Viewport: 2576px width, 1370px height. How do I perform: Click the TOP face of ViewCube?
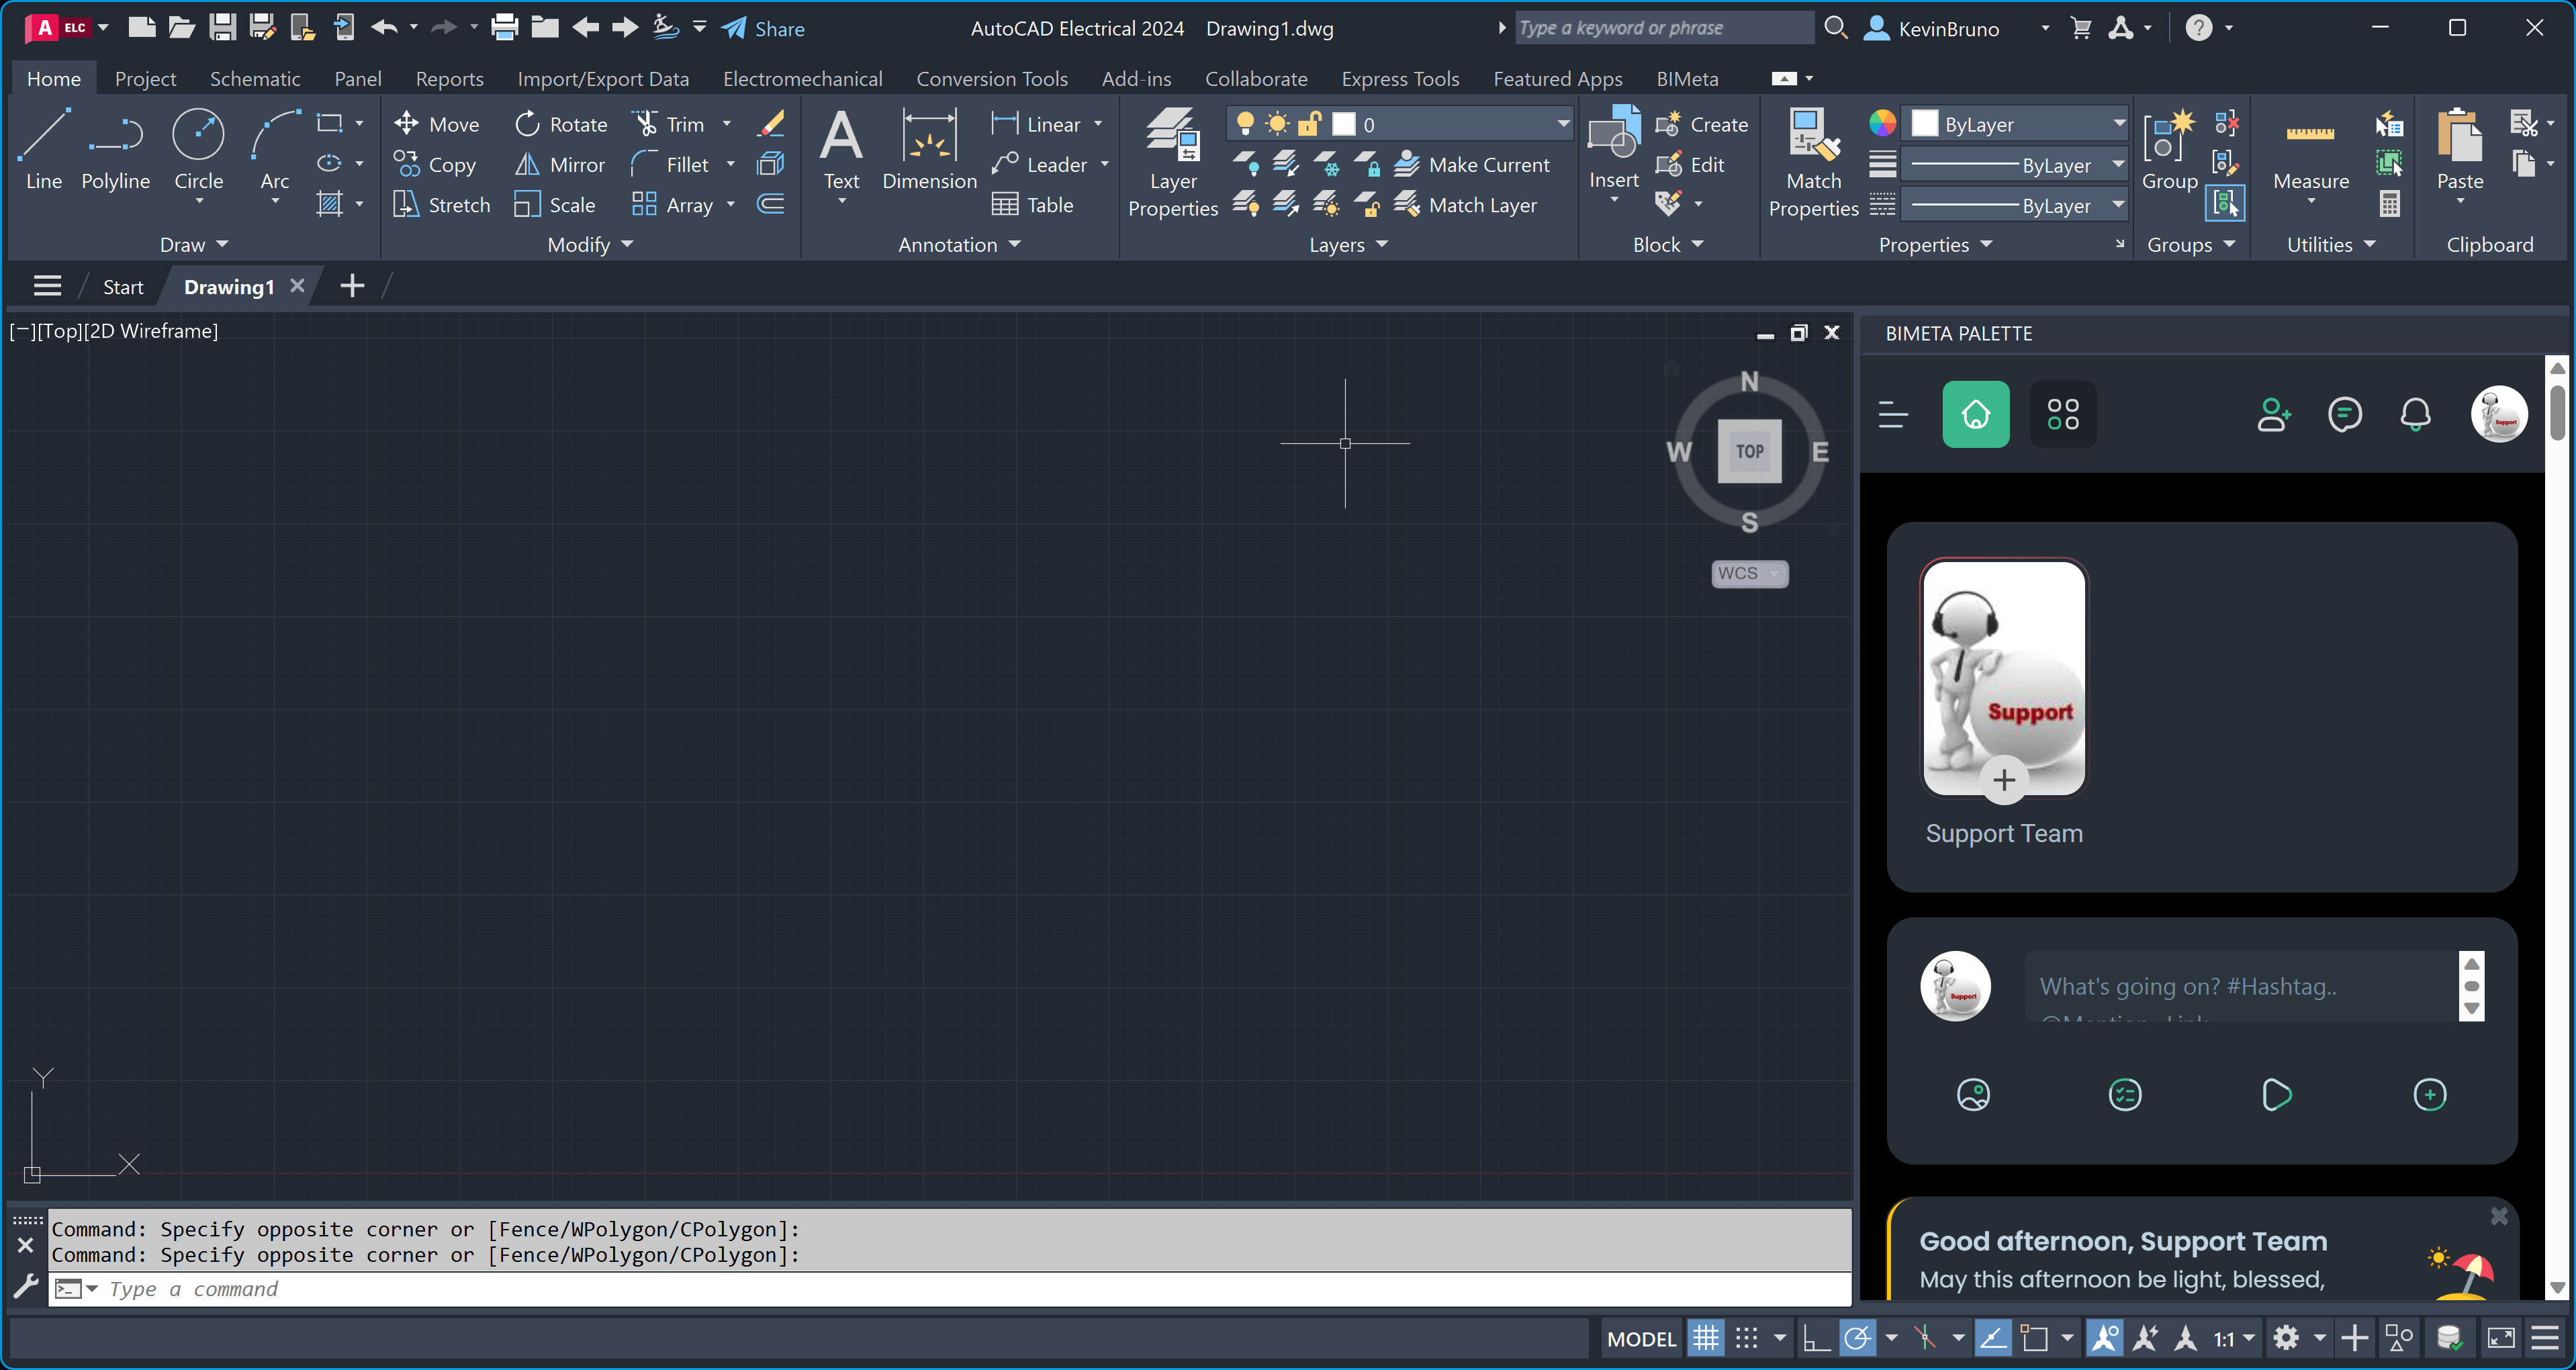coord(1749,451)
